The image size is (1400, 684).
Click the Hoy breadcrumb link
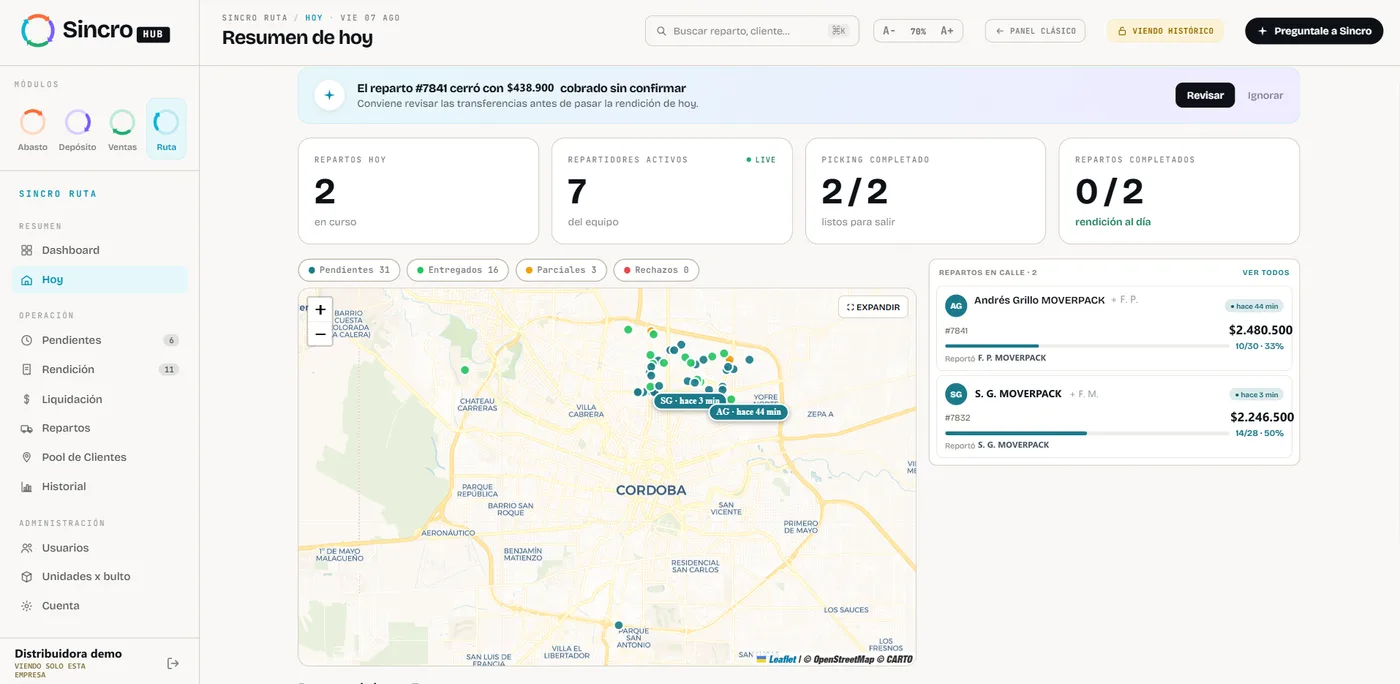click(314, 18)
